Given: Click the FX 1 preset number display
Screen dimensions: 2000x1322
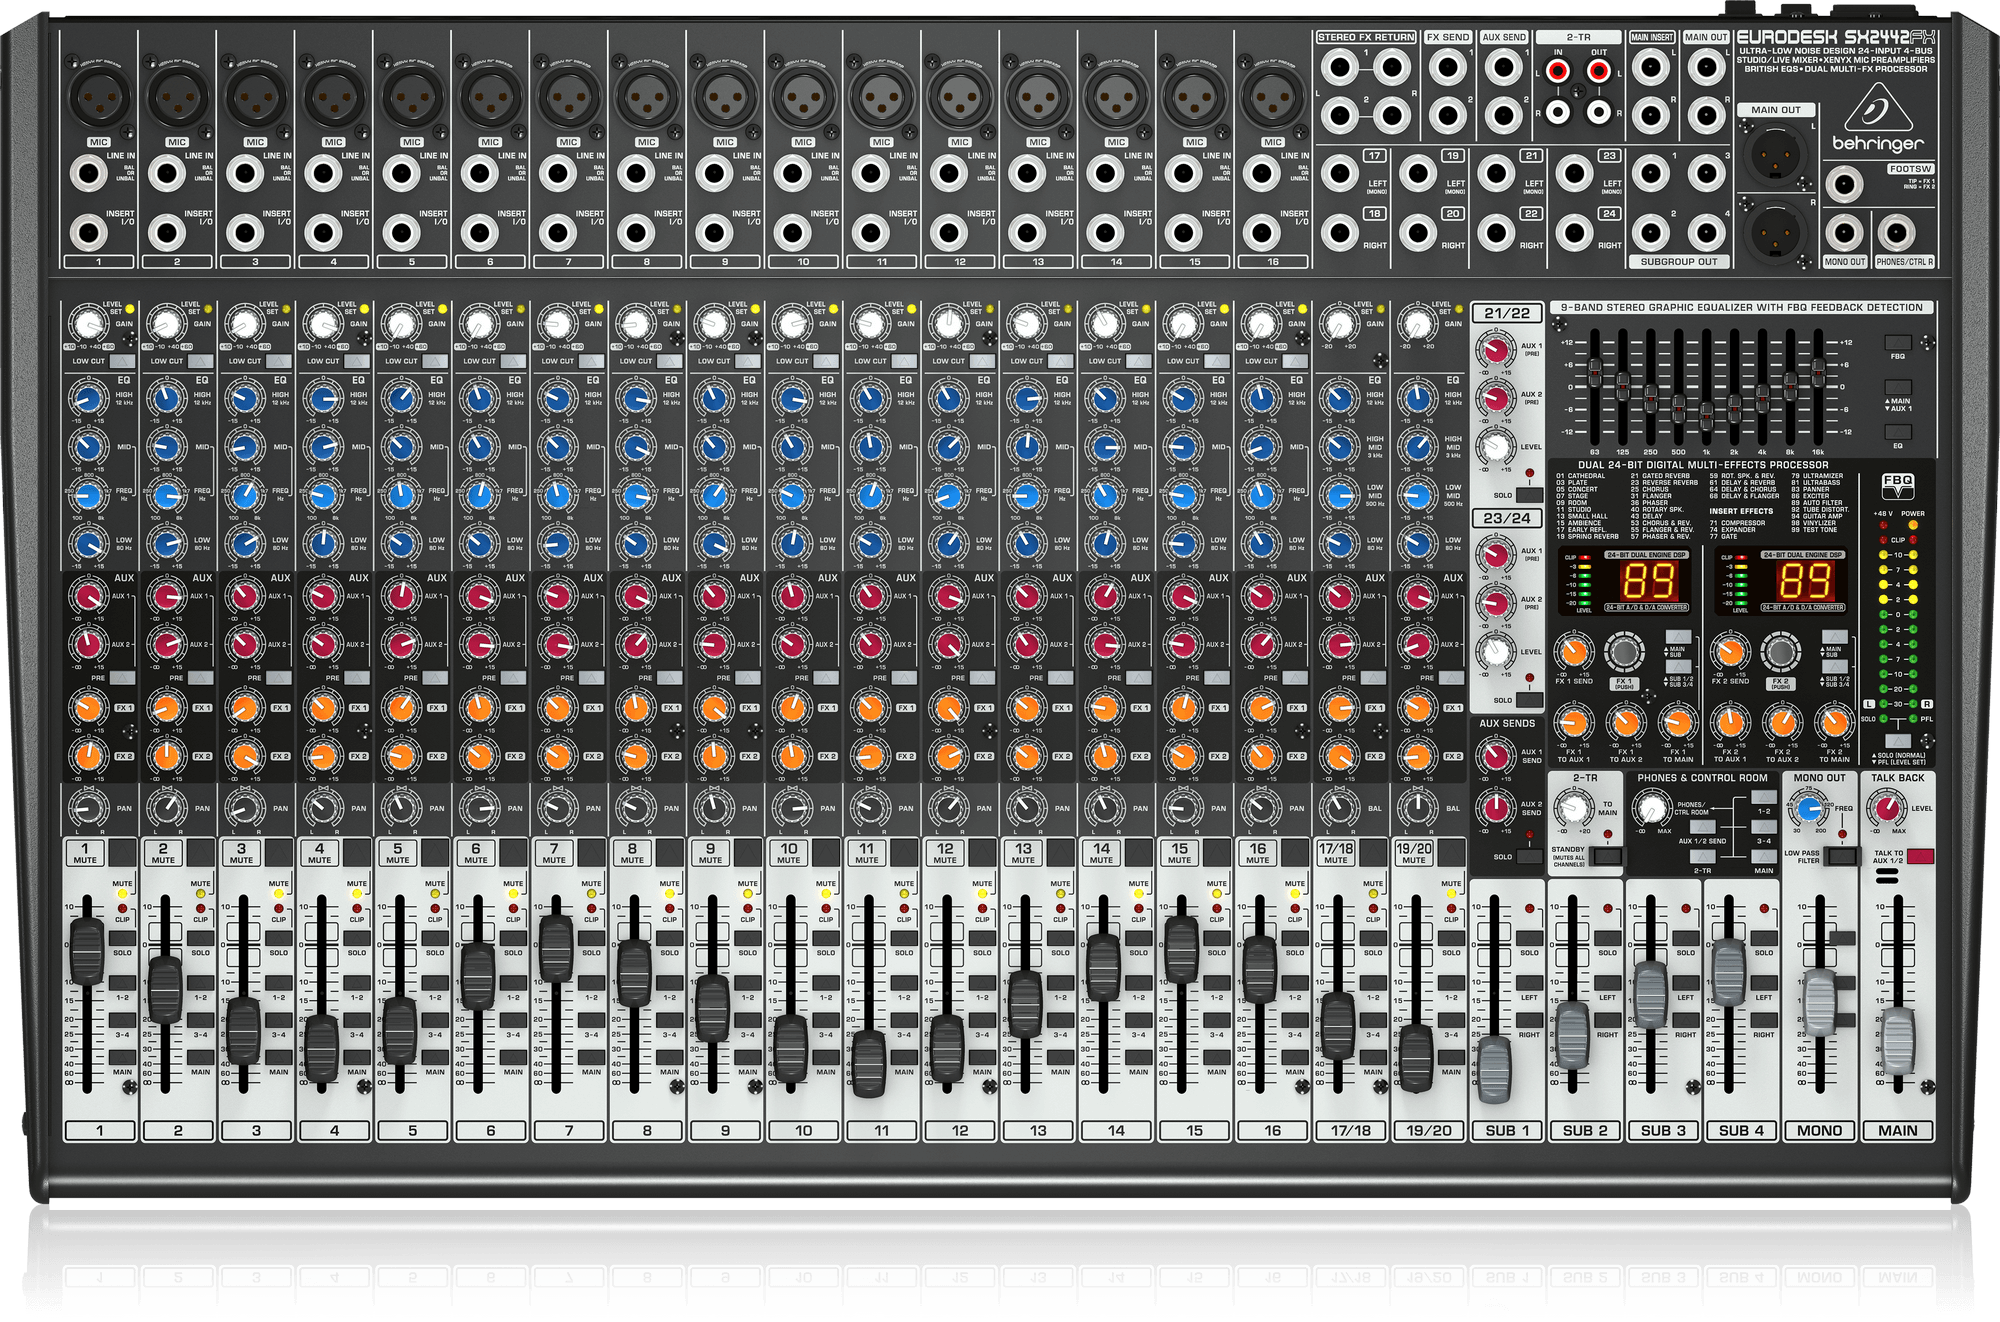Looking at the screenshot, I should [1649, 581].
